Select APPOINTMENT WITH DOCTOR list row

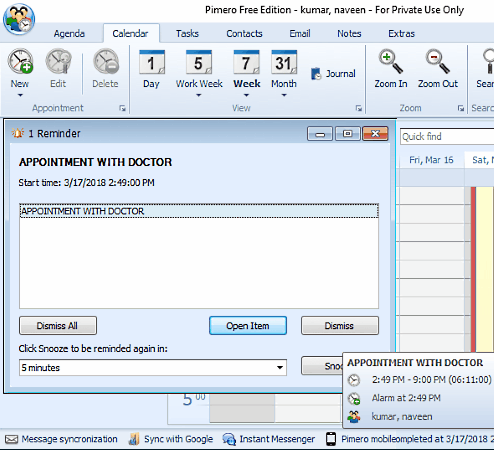[x=199, y=211]
